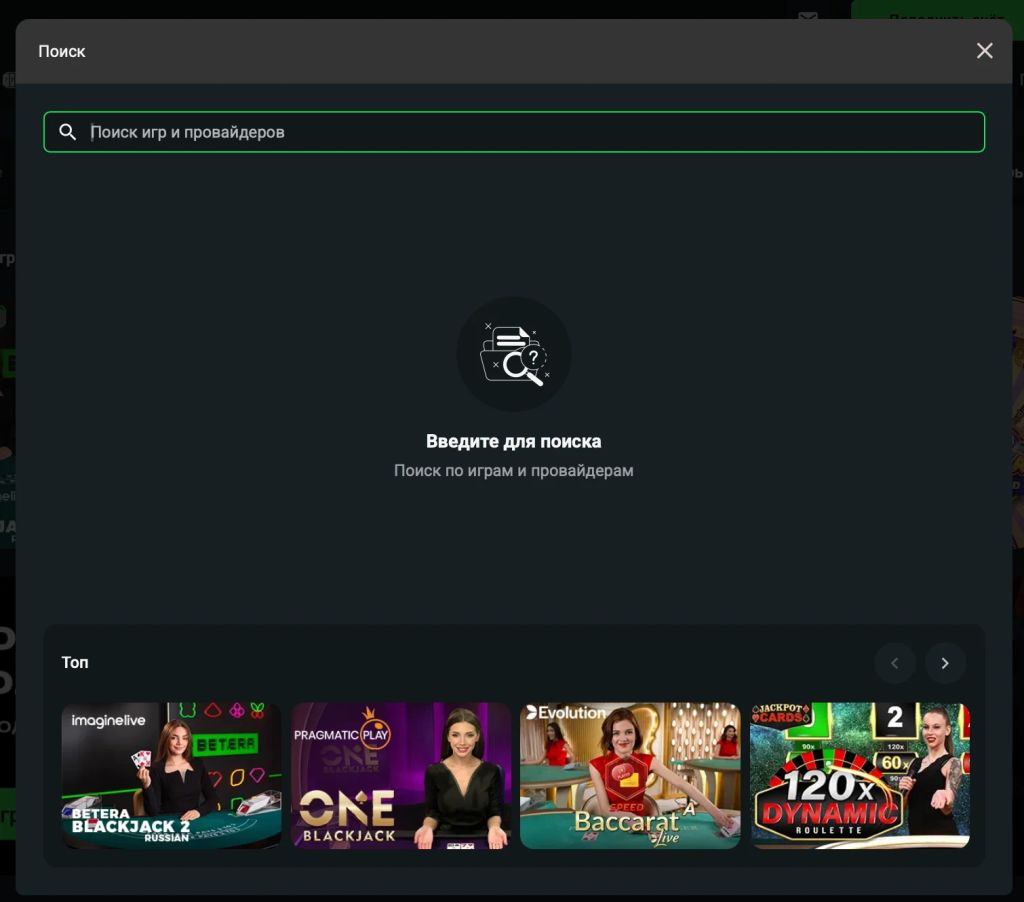Advance the Топ carousel with the right arrow
Image resolution: width=1024 pixels, height=902 pixels.
click(x=945, y=662)
